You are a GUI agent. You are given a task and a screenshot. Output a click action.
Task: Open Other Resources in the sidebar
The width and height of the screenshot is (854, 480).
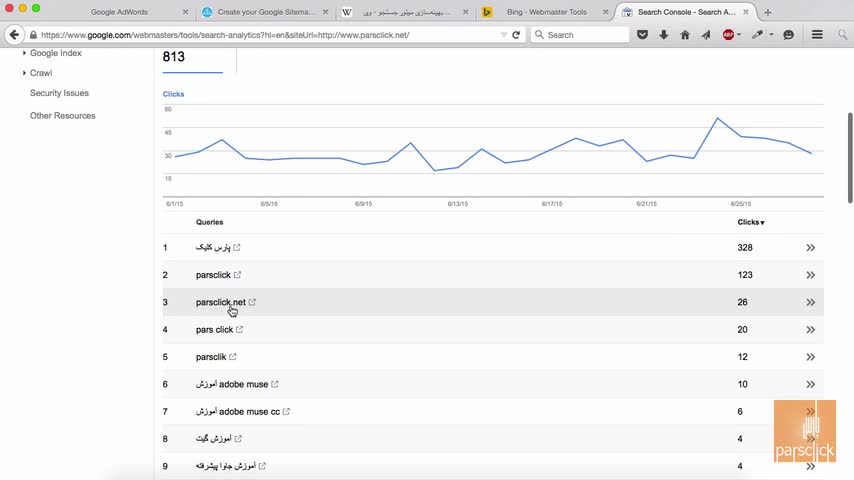(x=62, y=116)
